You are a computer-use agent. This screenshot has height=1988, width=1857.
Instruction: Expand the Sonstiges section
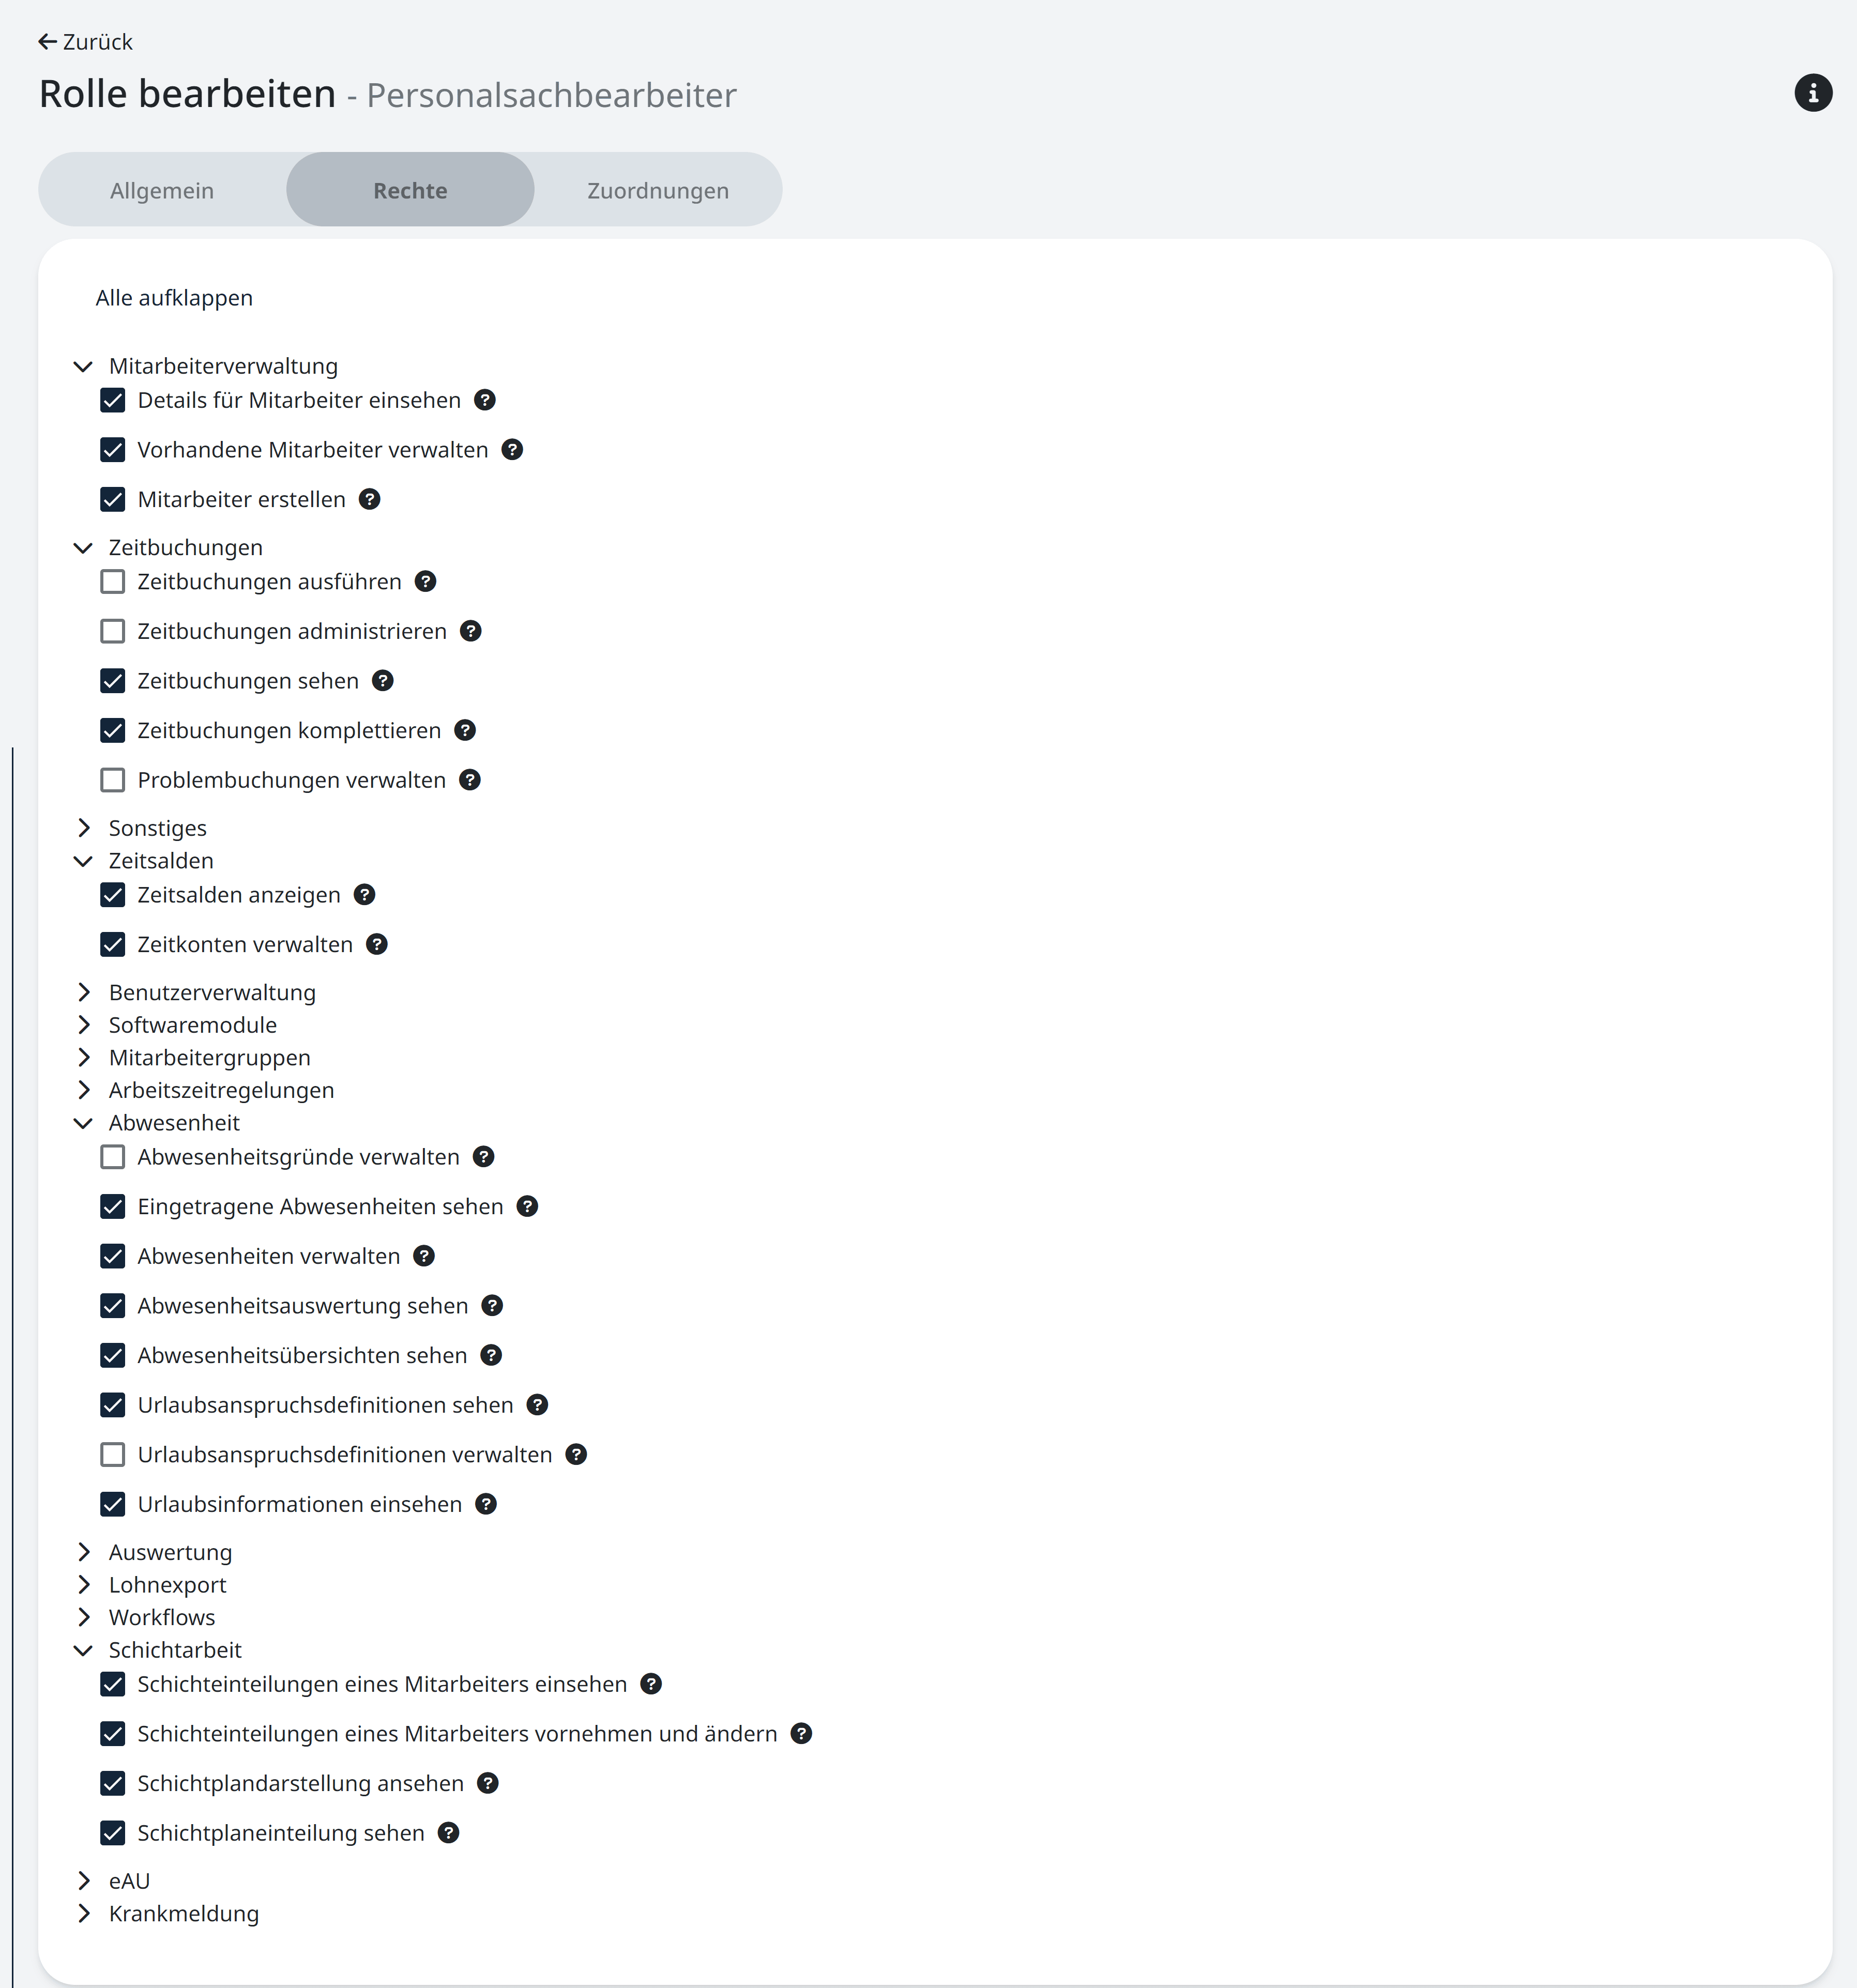84,828
